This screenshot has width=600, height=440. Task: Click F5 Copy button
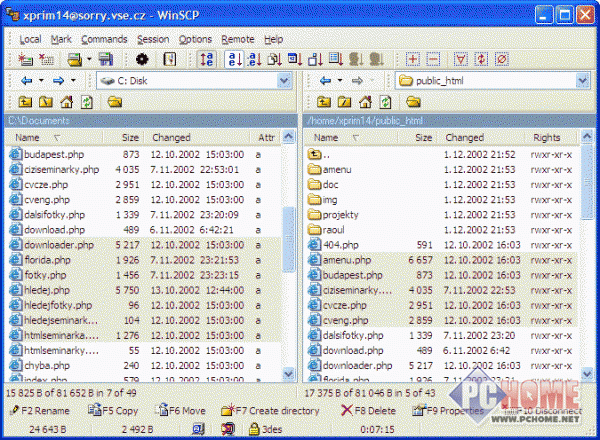pyautogui.click(x=113, y=411)
